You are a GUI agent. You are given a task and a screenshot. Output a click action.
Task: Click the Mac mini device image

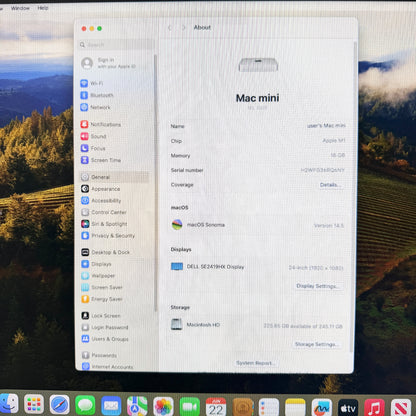(258, 65)
